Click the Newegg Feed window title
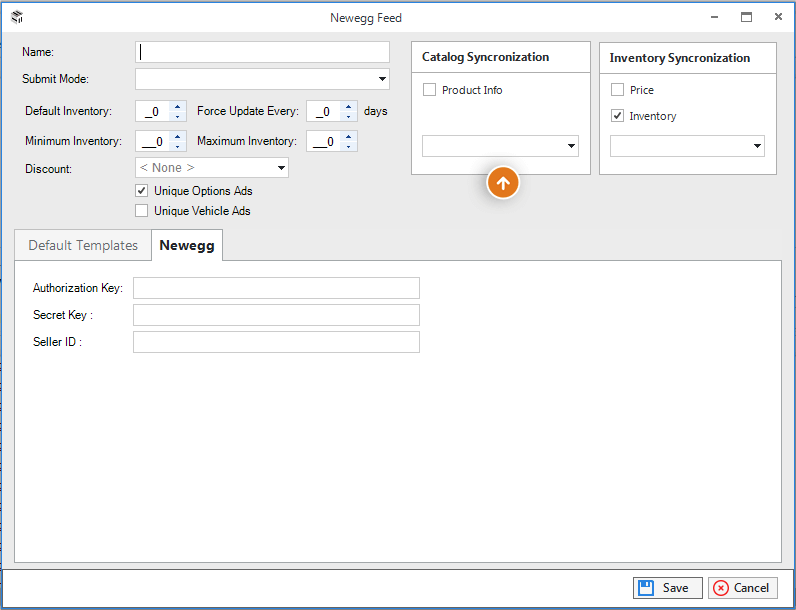Viewport: 796px width, 610px height. coord(366,18)
